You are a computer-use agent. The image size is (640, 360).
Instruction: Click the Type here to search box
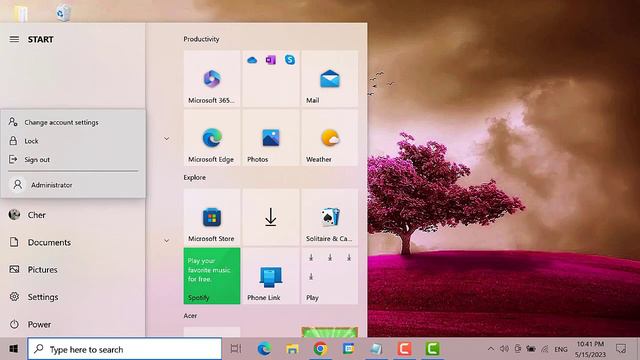(x=125, y=349)
